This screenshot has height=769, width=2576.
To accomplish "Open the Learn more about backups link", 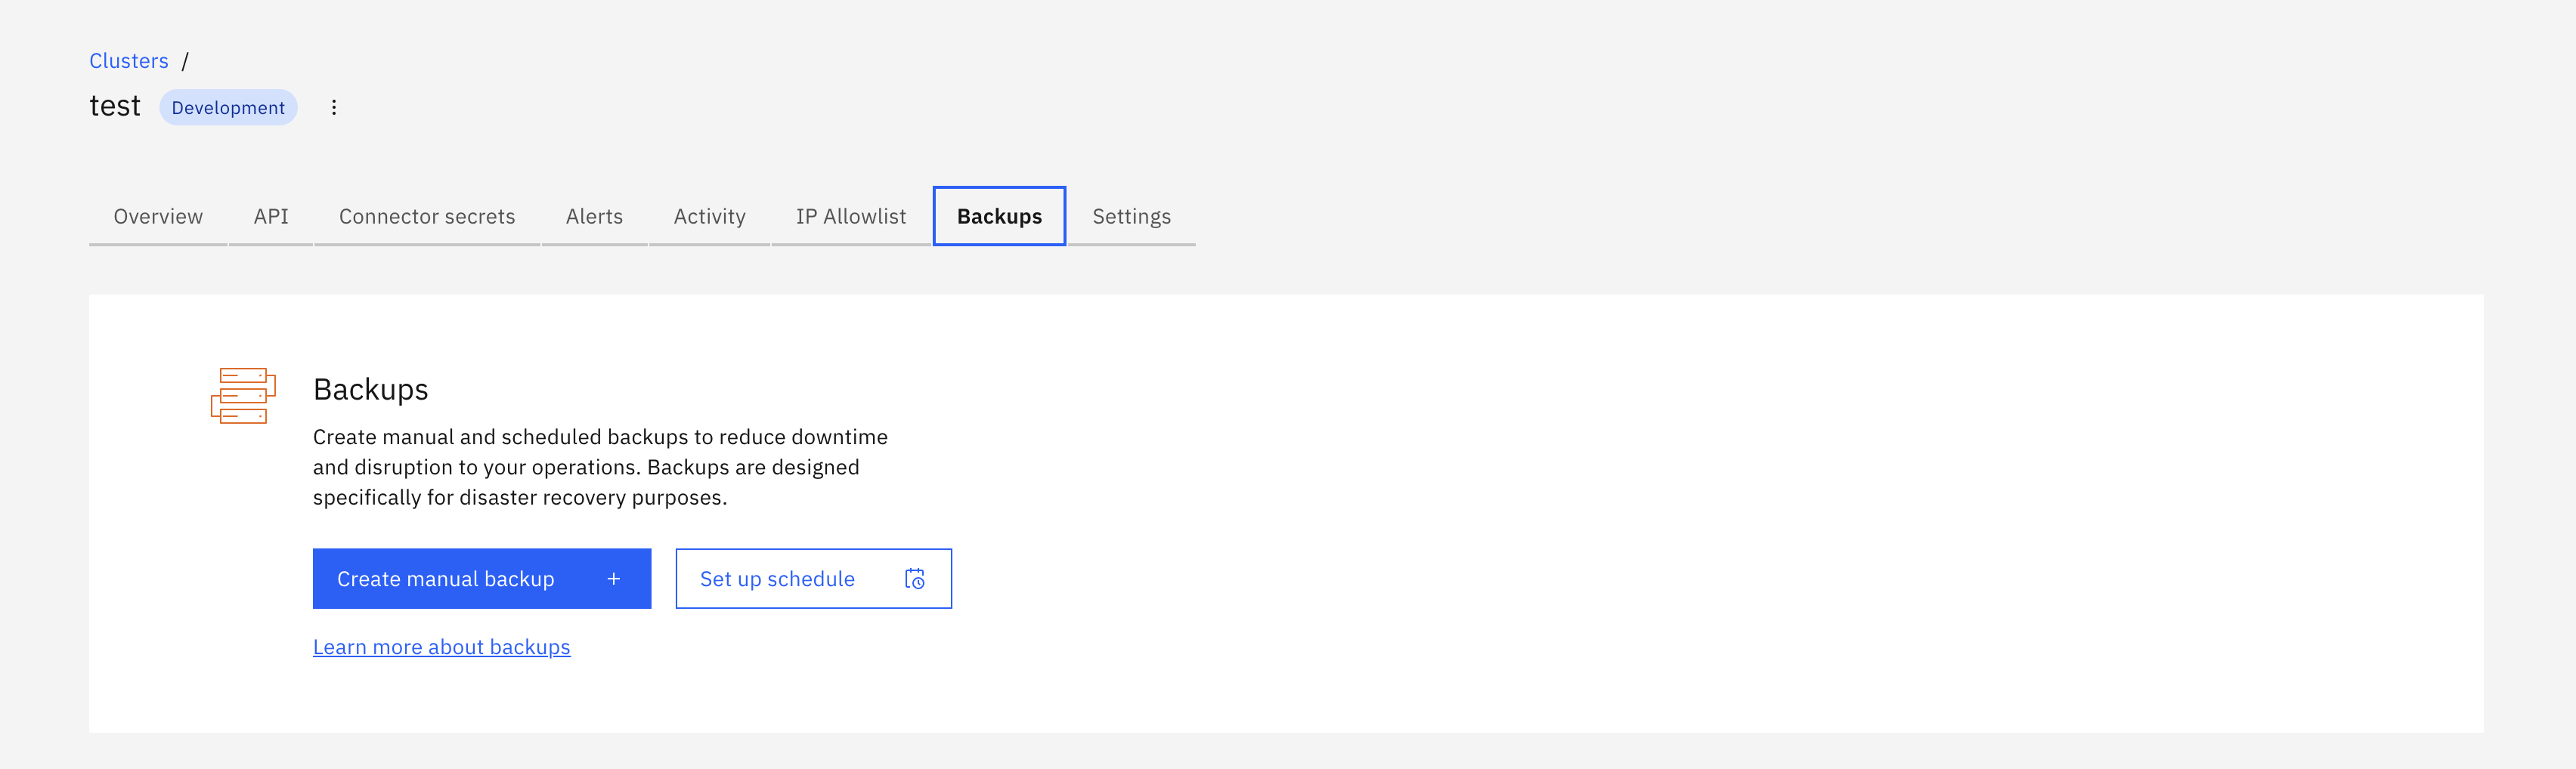I will click(441, 647).
